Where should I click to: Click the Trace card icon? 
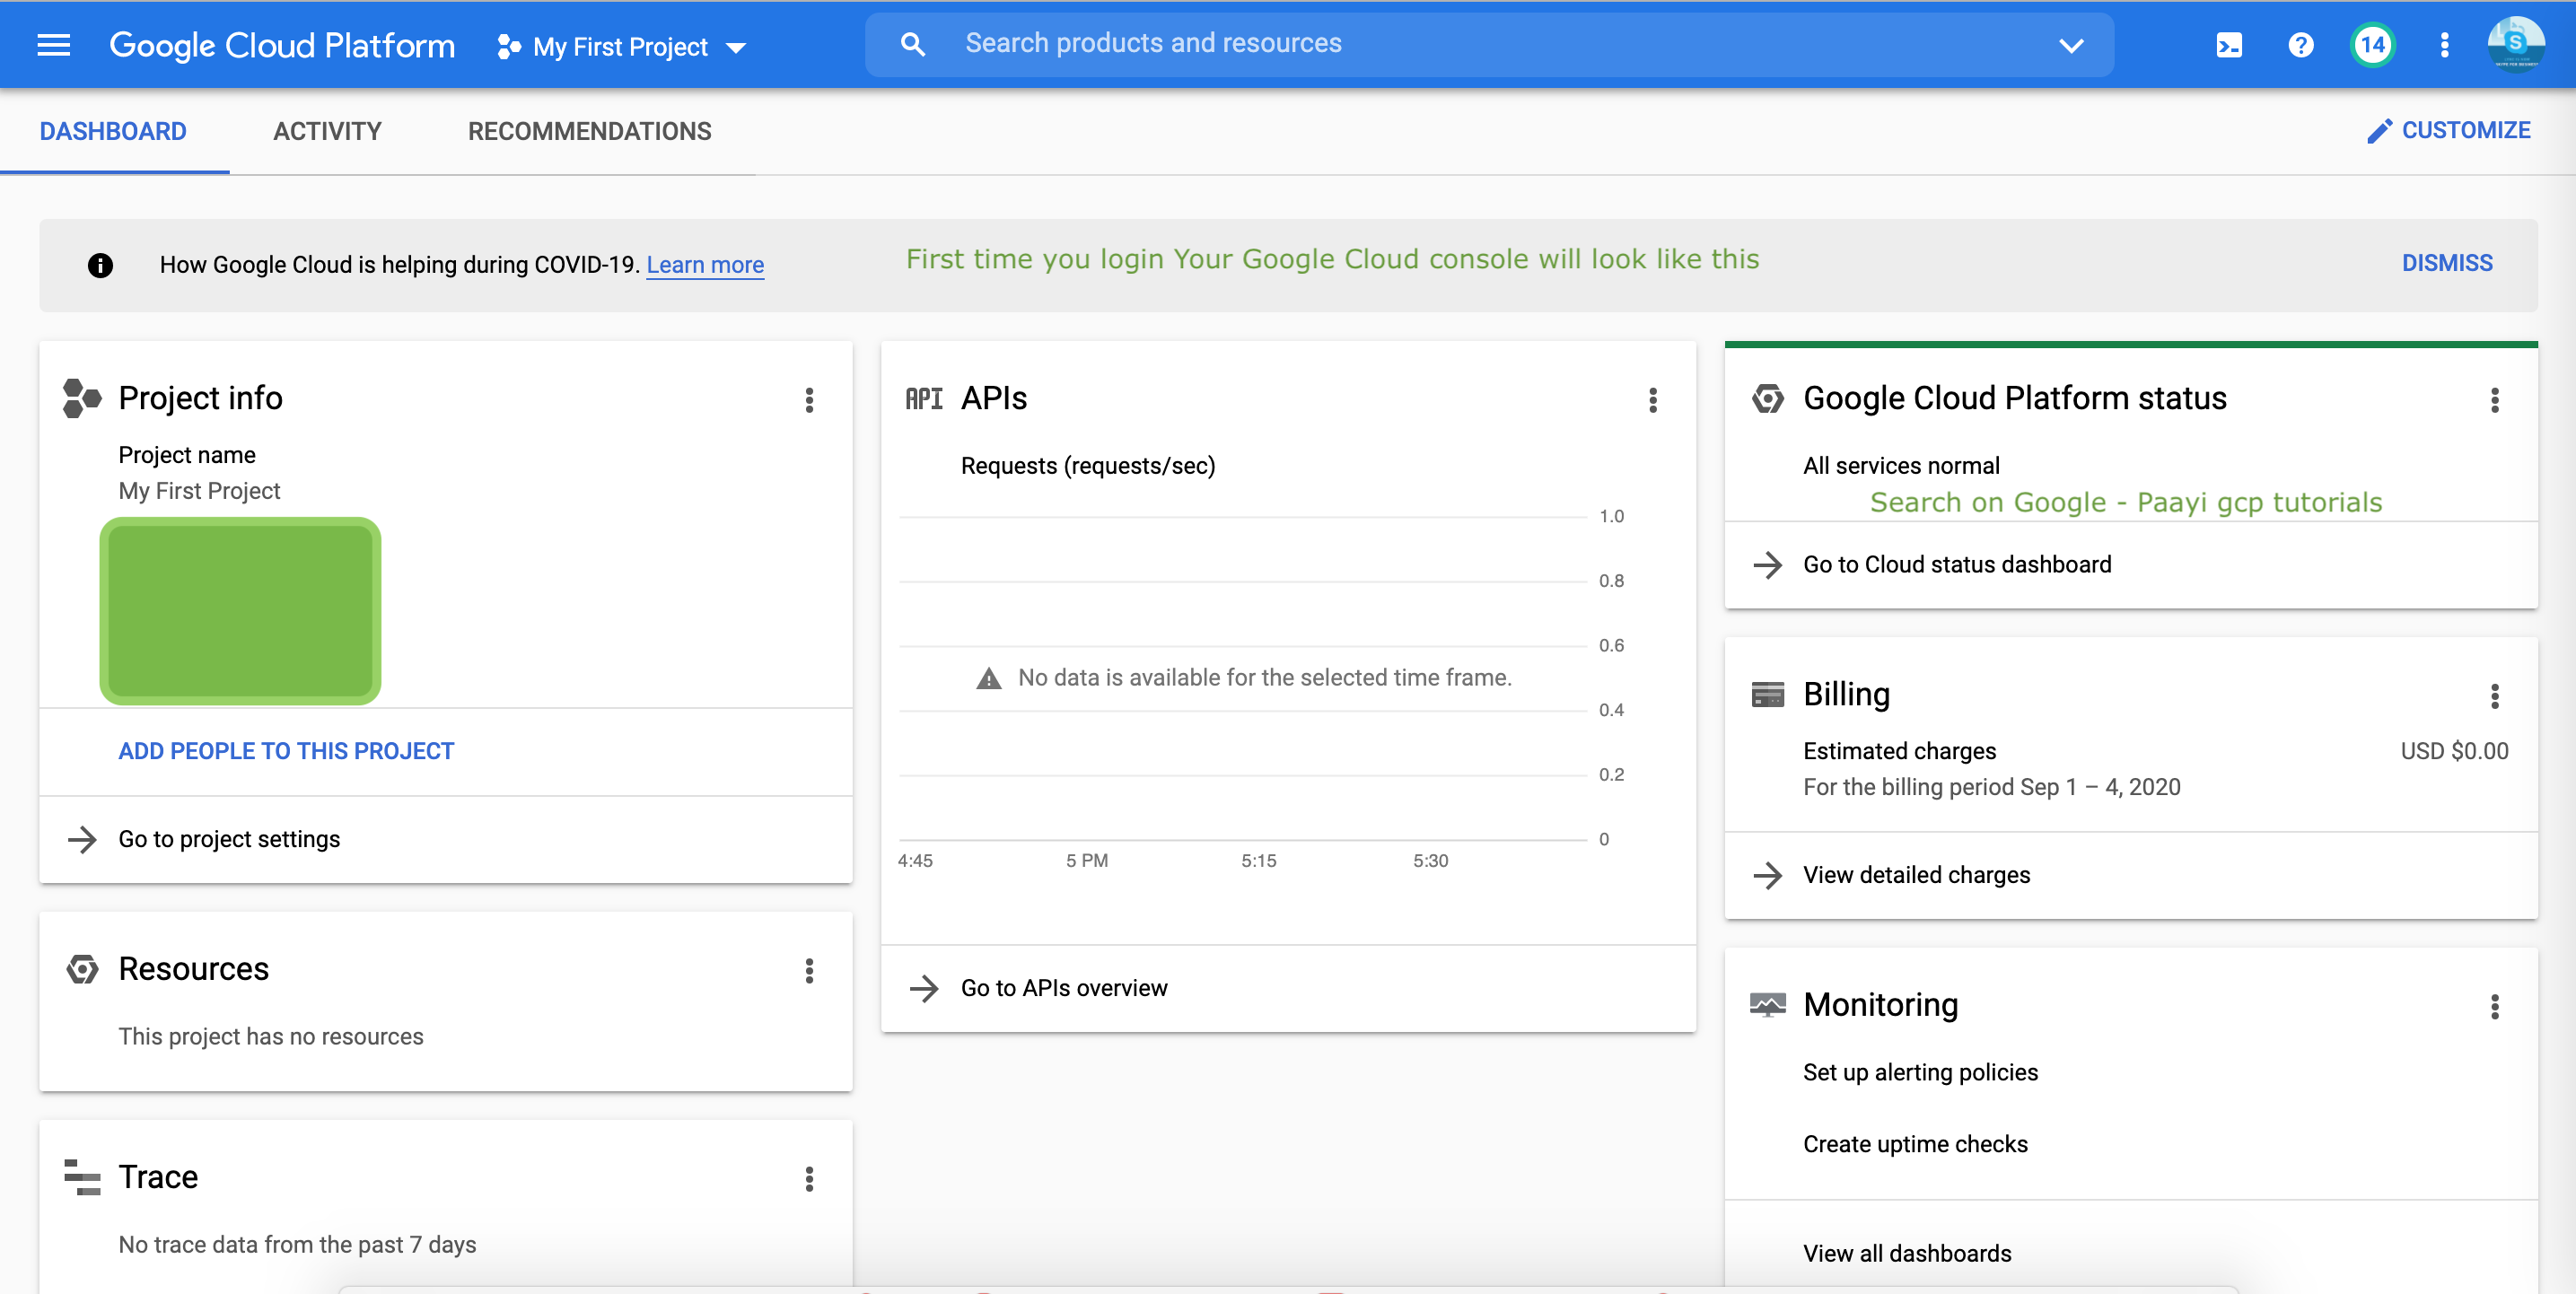82,1177
